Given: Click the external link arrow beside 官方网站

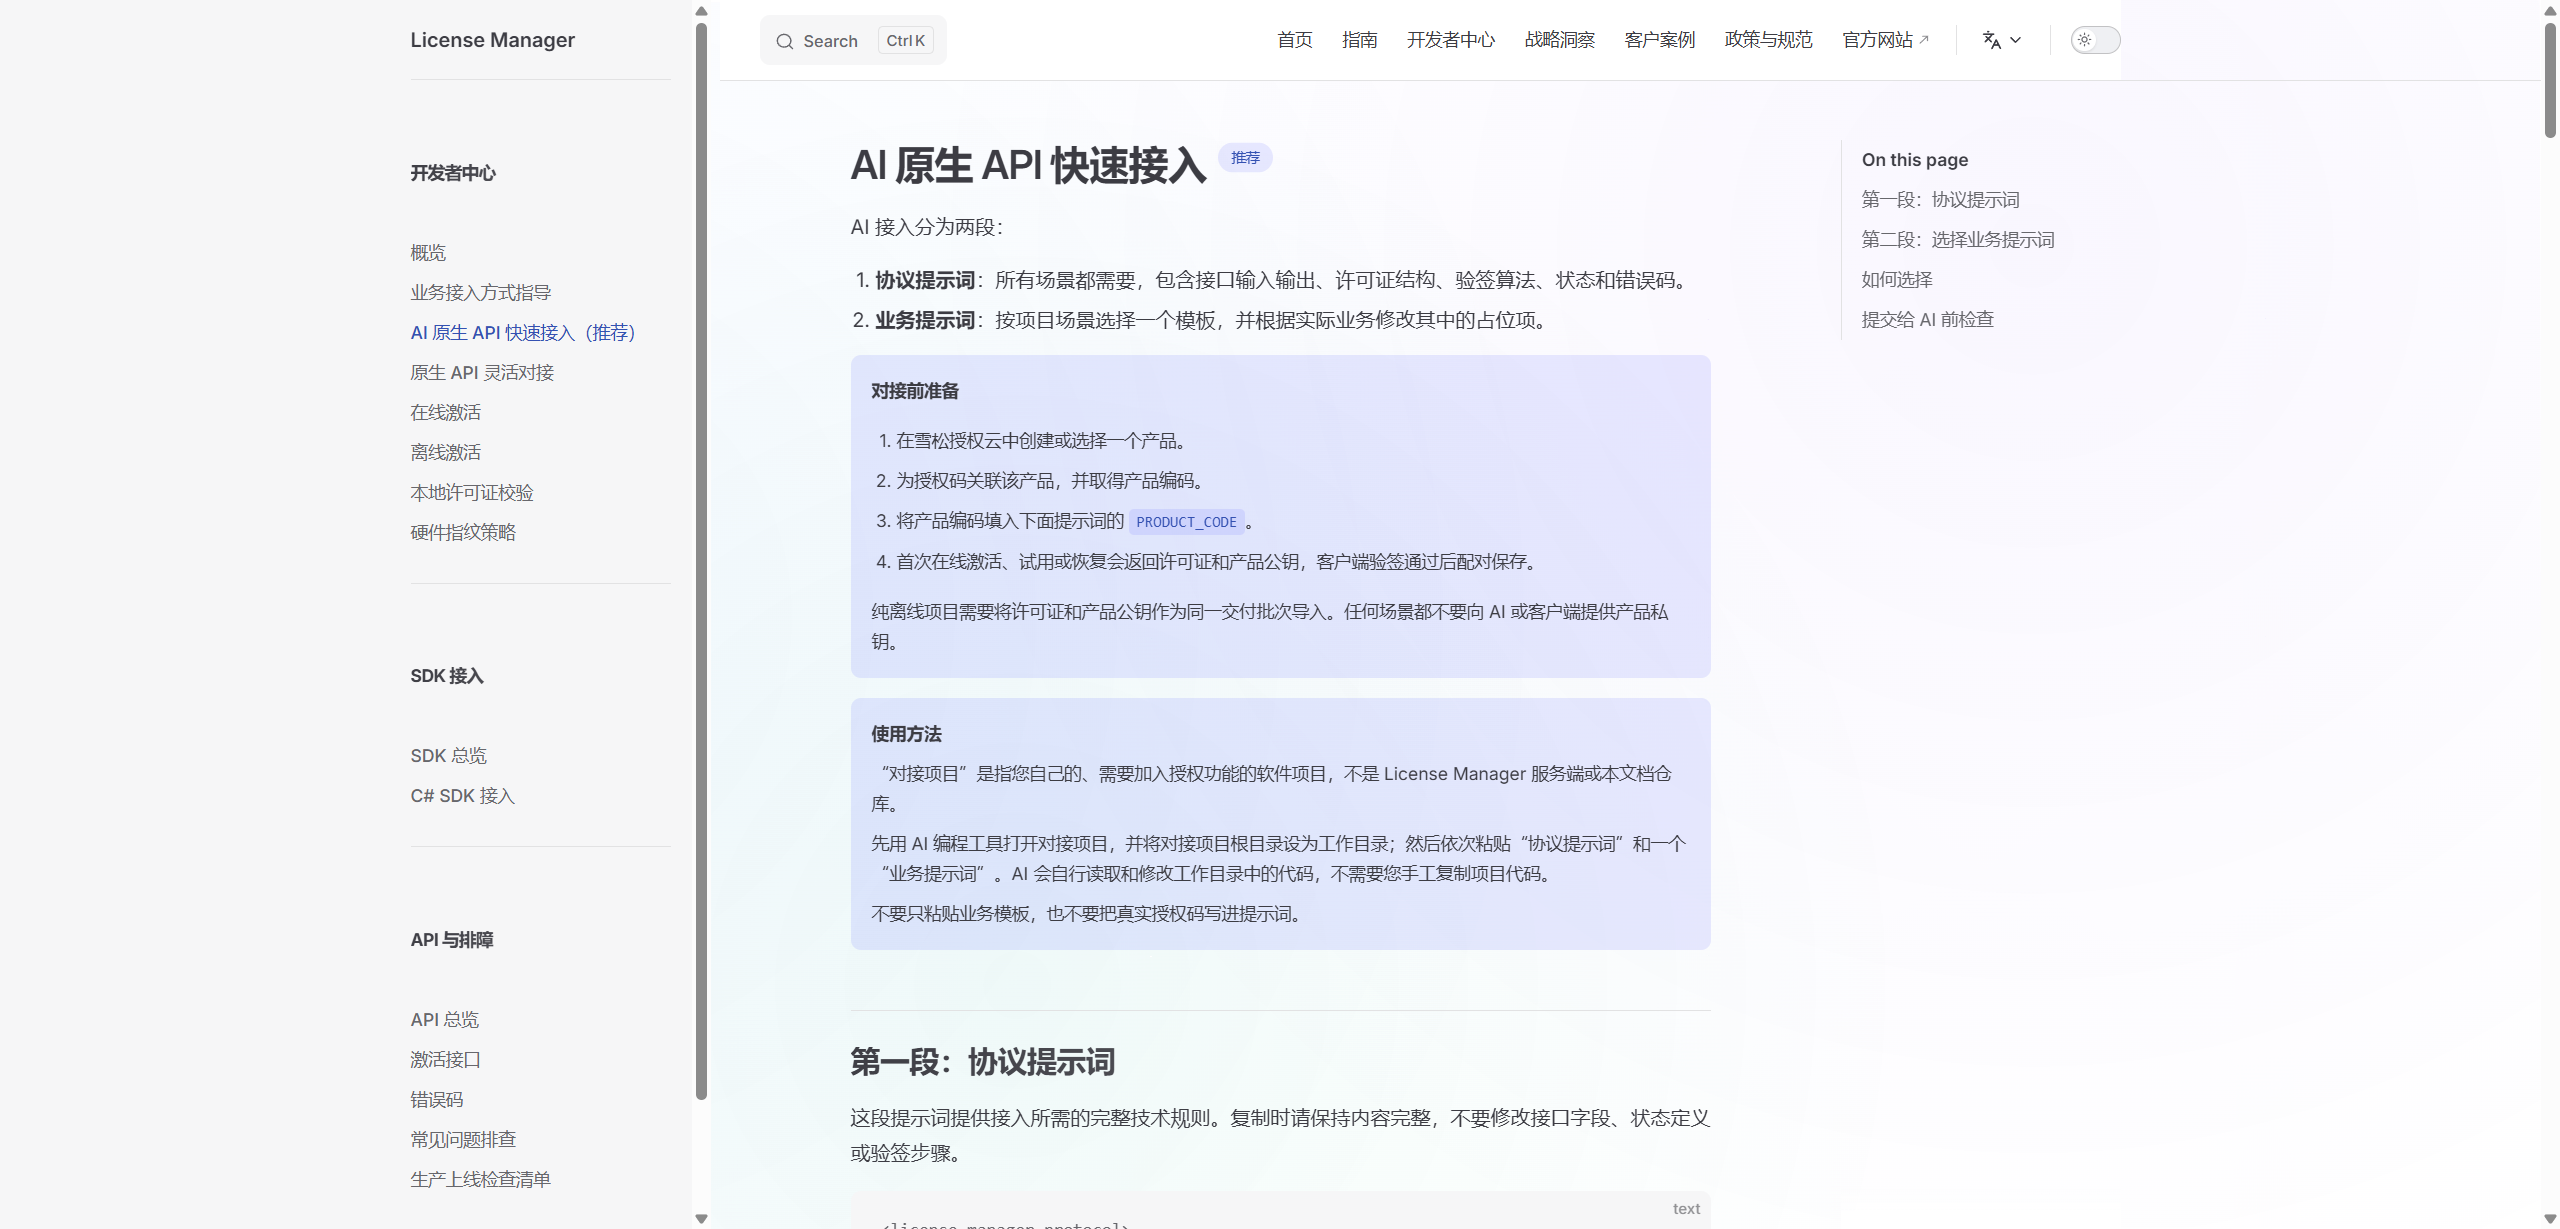Looking at the screenshot, I should [x=1924, y=40].
